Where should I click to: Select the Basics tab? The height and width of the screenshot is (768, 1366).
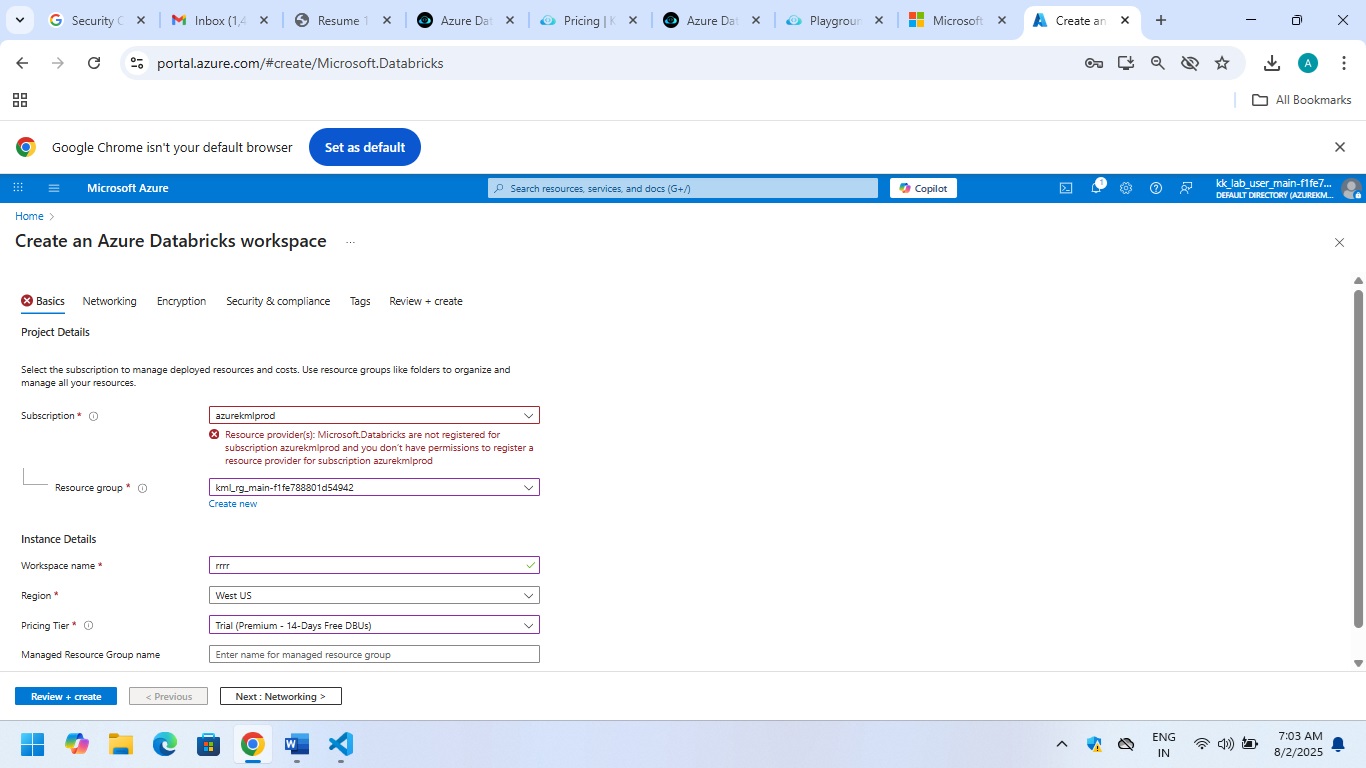coord(43,301)
